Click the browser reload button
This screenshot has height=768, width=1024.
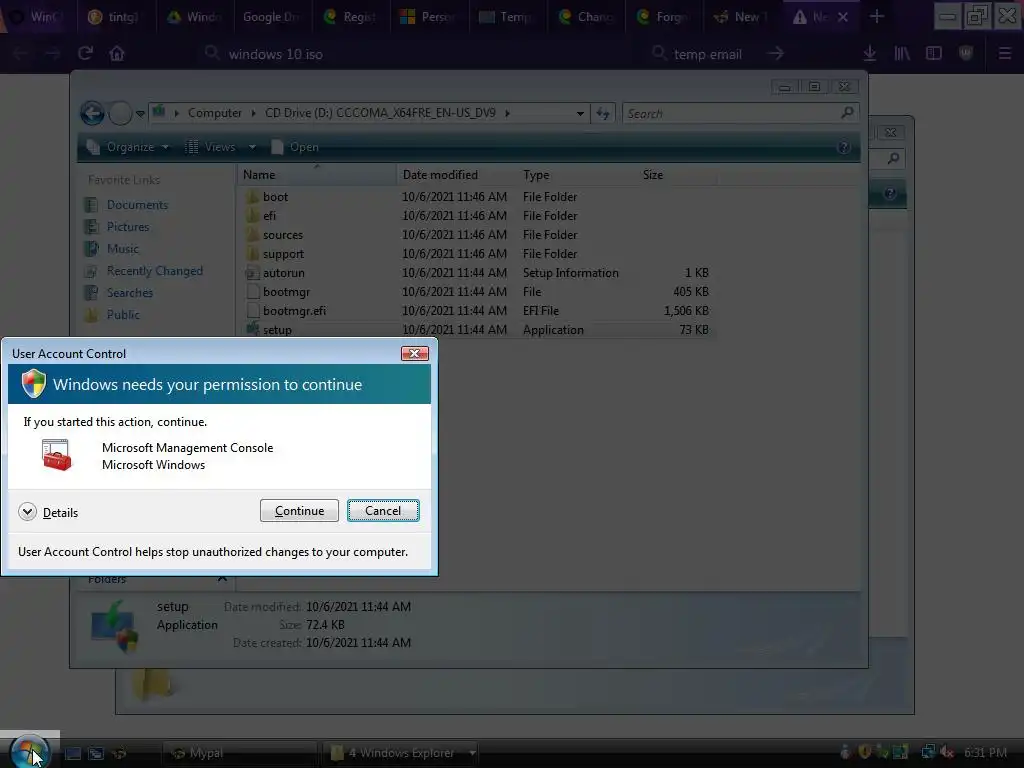coord(86,54)
